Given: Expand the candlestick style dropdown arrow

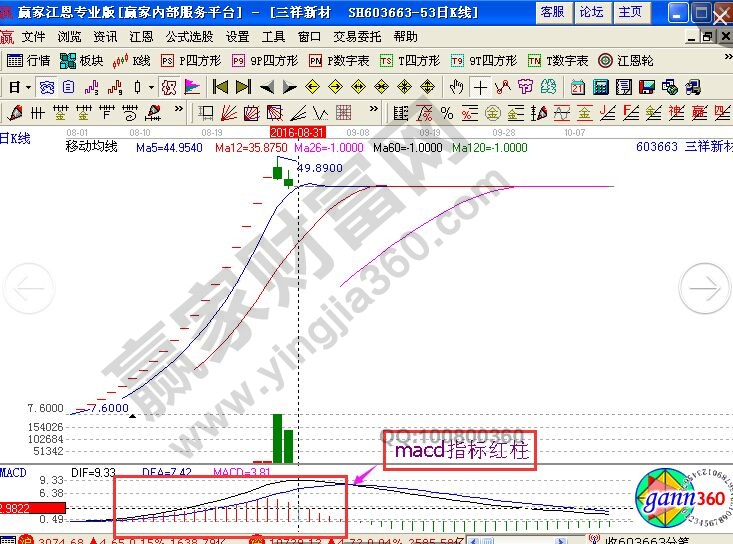Looking at the screenshot, I should click(x=150, y=87).
